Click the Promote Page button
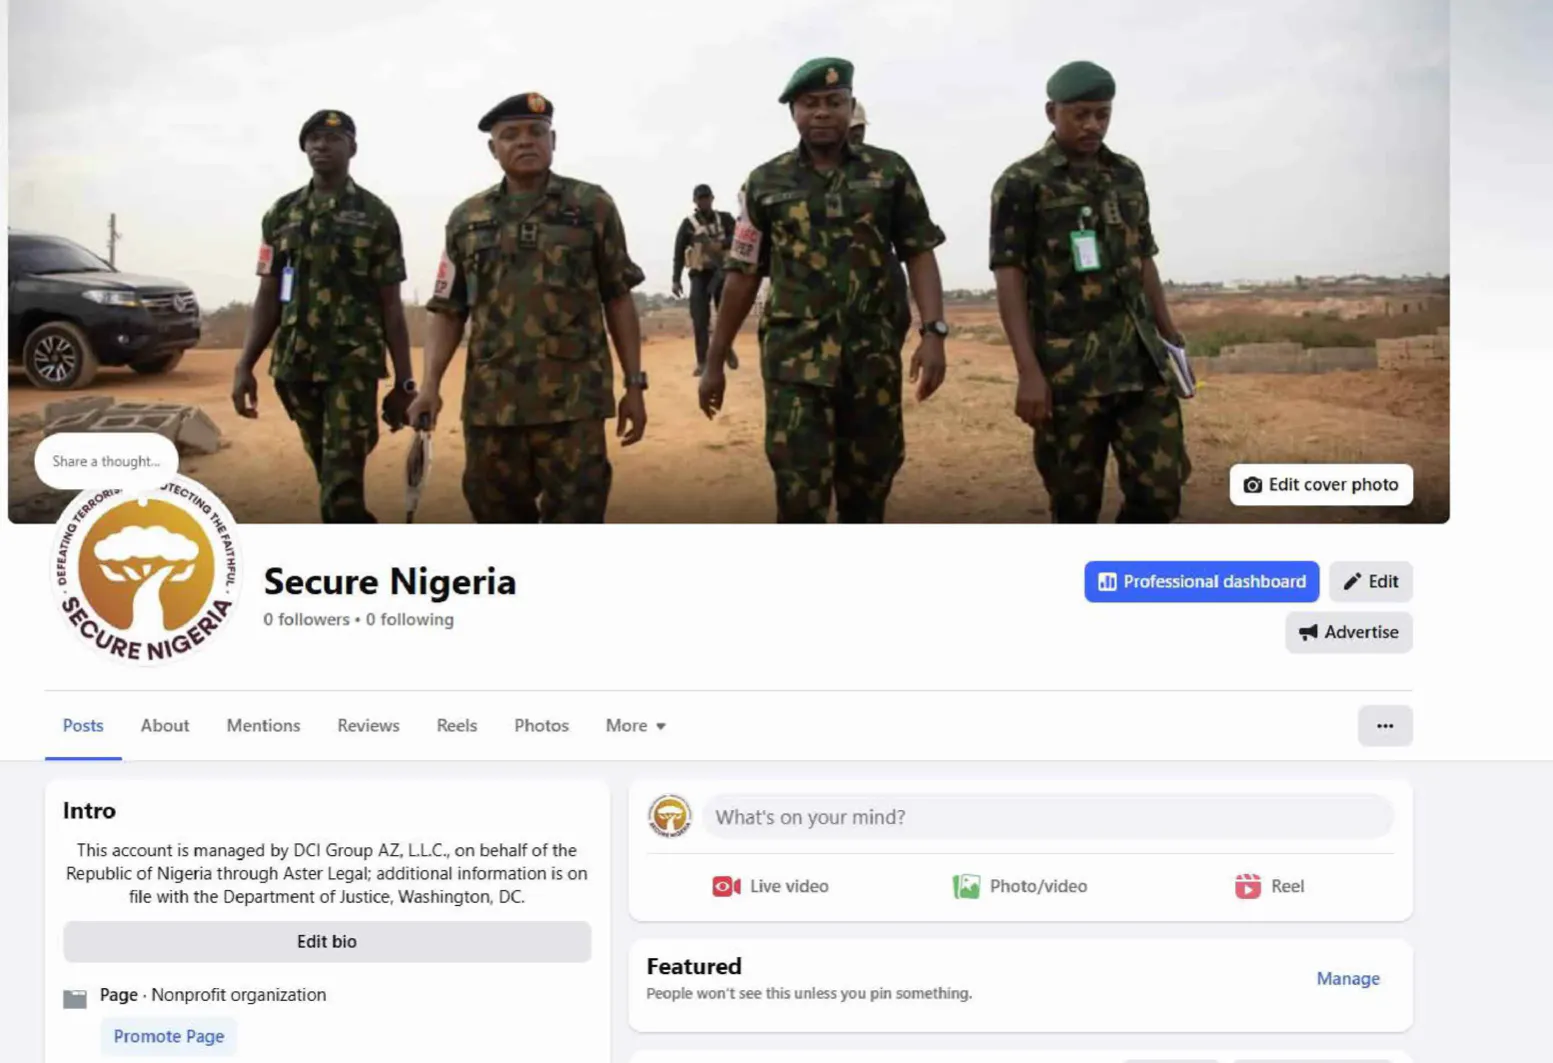The height and width of the screenshot is (1063, 1553). click(168, 1036)
